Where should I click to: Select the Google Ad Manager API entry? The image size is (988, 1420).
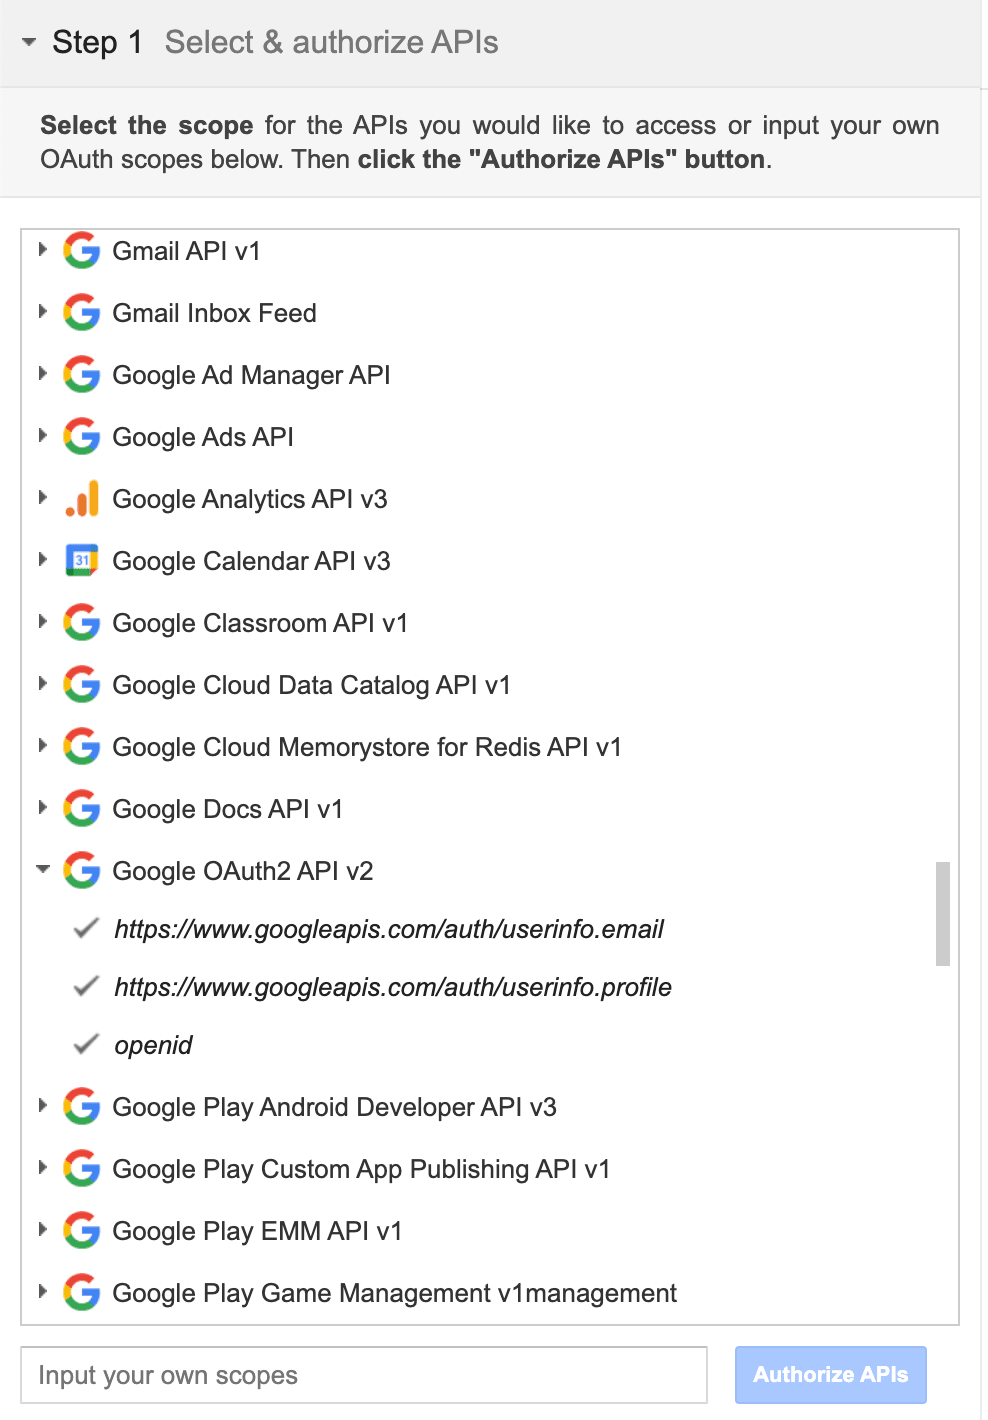(x=251, y=375)
